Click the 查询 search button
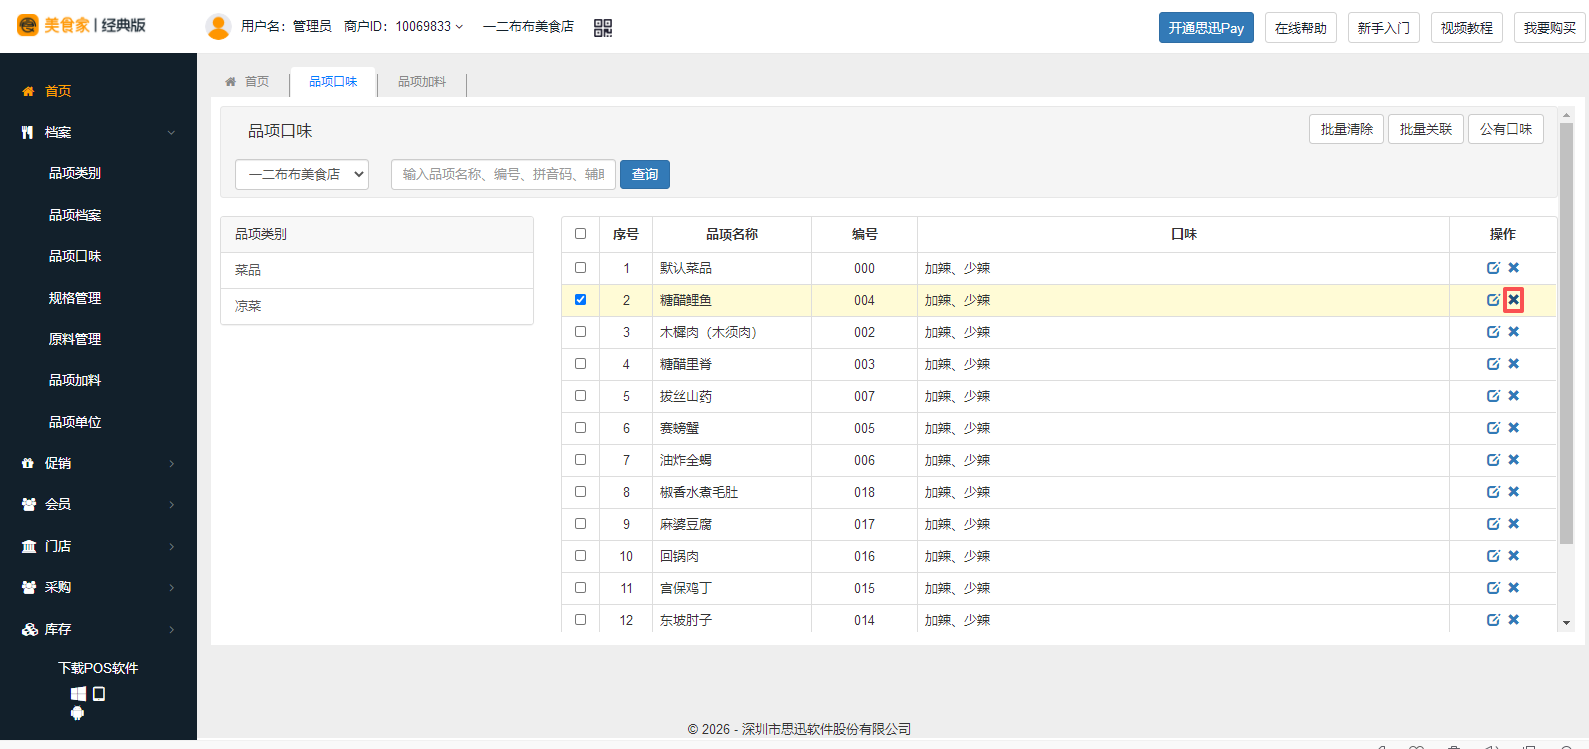Viewport: 1589px width, 749px height. [x=645, y=174]
